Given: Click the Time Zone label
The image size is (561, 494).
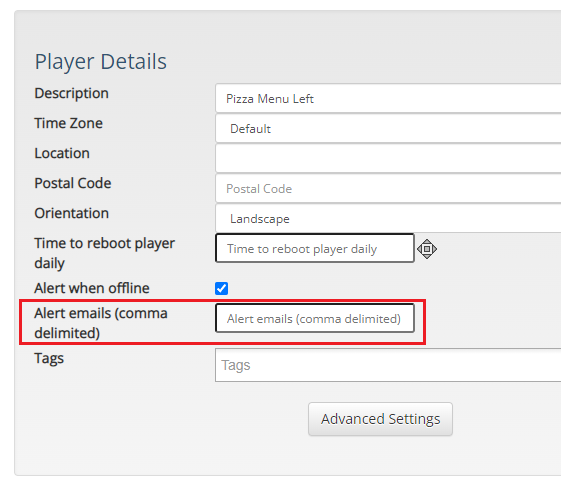Looking at the screenshot, I should point(69,123).
